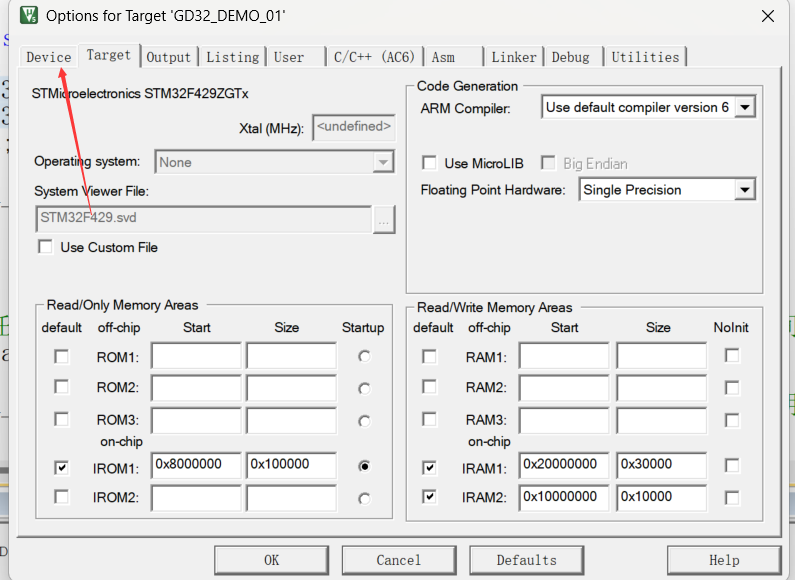Check the RAM2 default checkbox
The height and width of the screenshot is (580, 795).
coord(429,387)
